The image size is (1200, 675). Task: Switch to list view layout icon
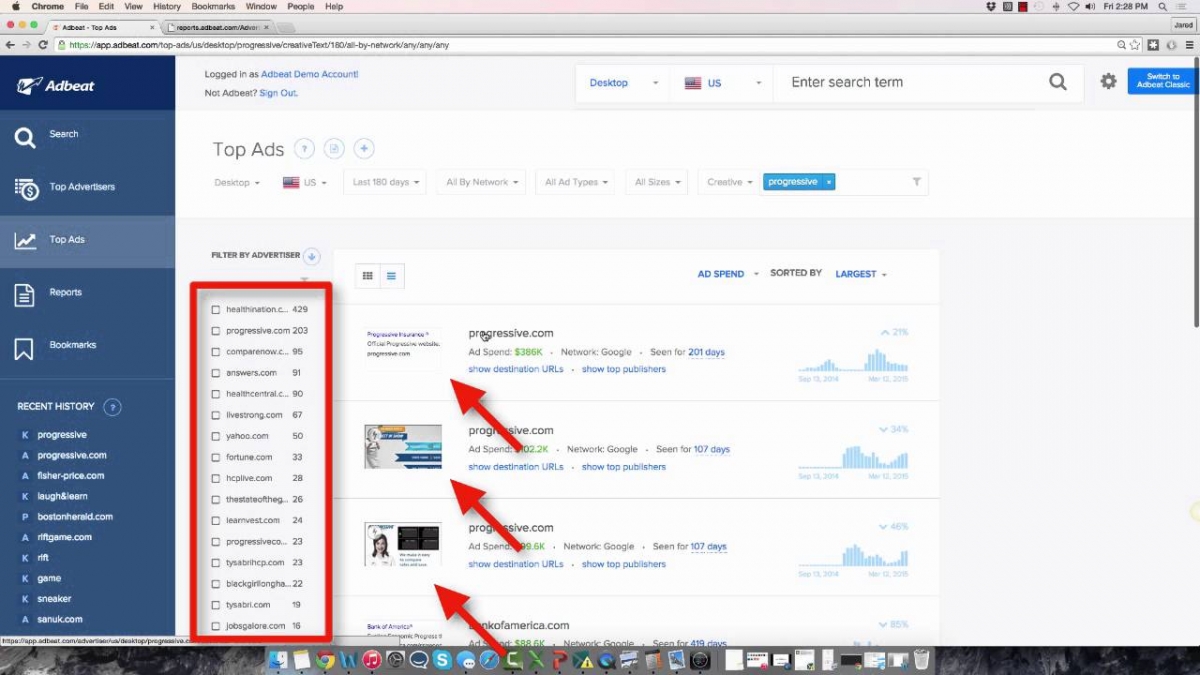[392, 276]
